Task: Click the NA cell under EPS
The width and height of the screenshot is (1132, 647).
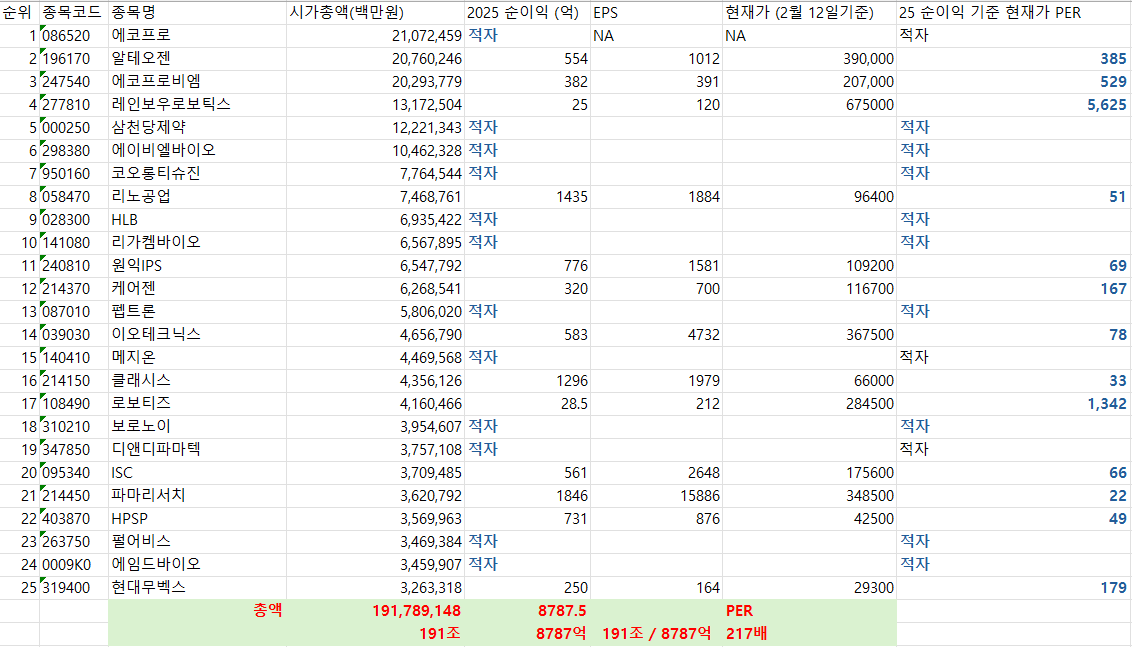Action: click(656, 35)
